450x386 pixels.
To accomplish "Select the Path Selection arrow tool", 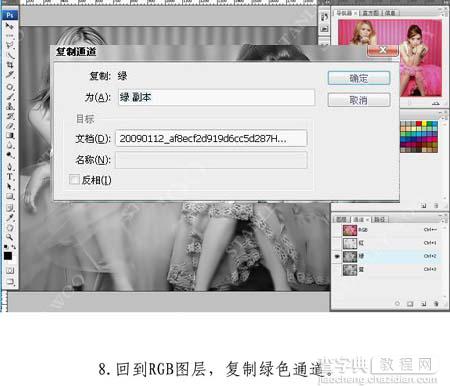I will click(10, 186).
